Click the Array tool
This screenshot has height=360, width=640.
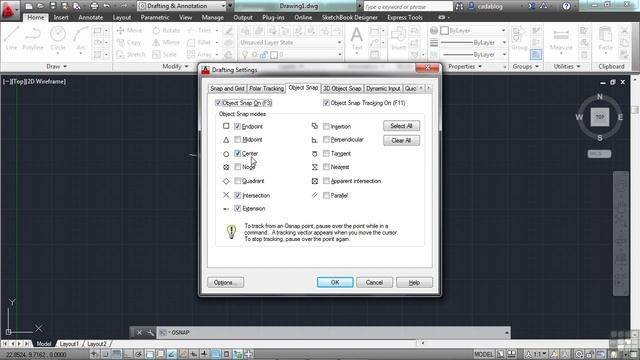coord(200,54)
